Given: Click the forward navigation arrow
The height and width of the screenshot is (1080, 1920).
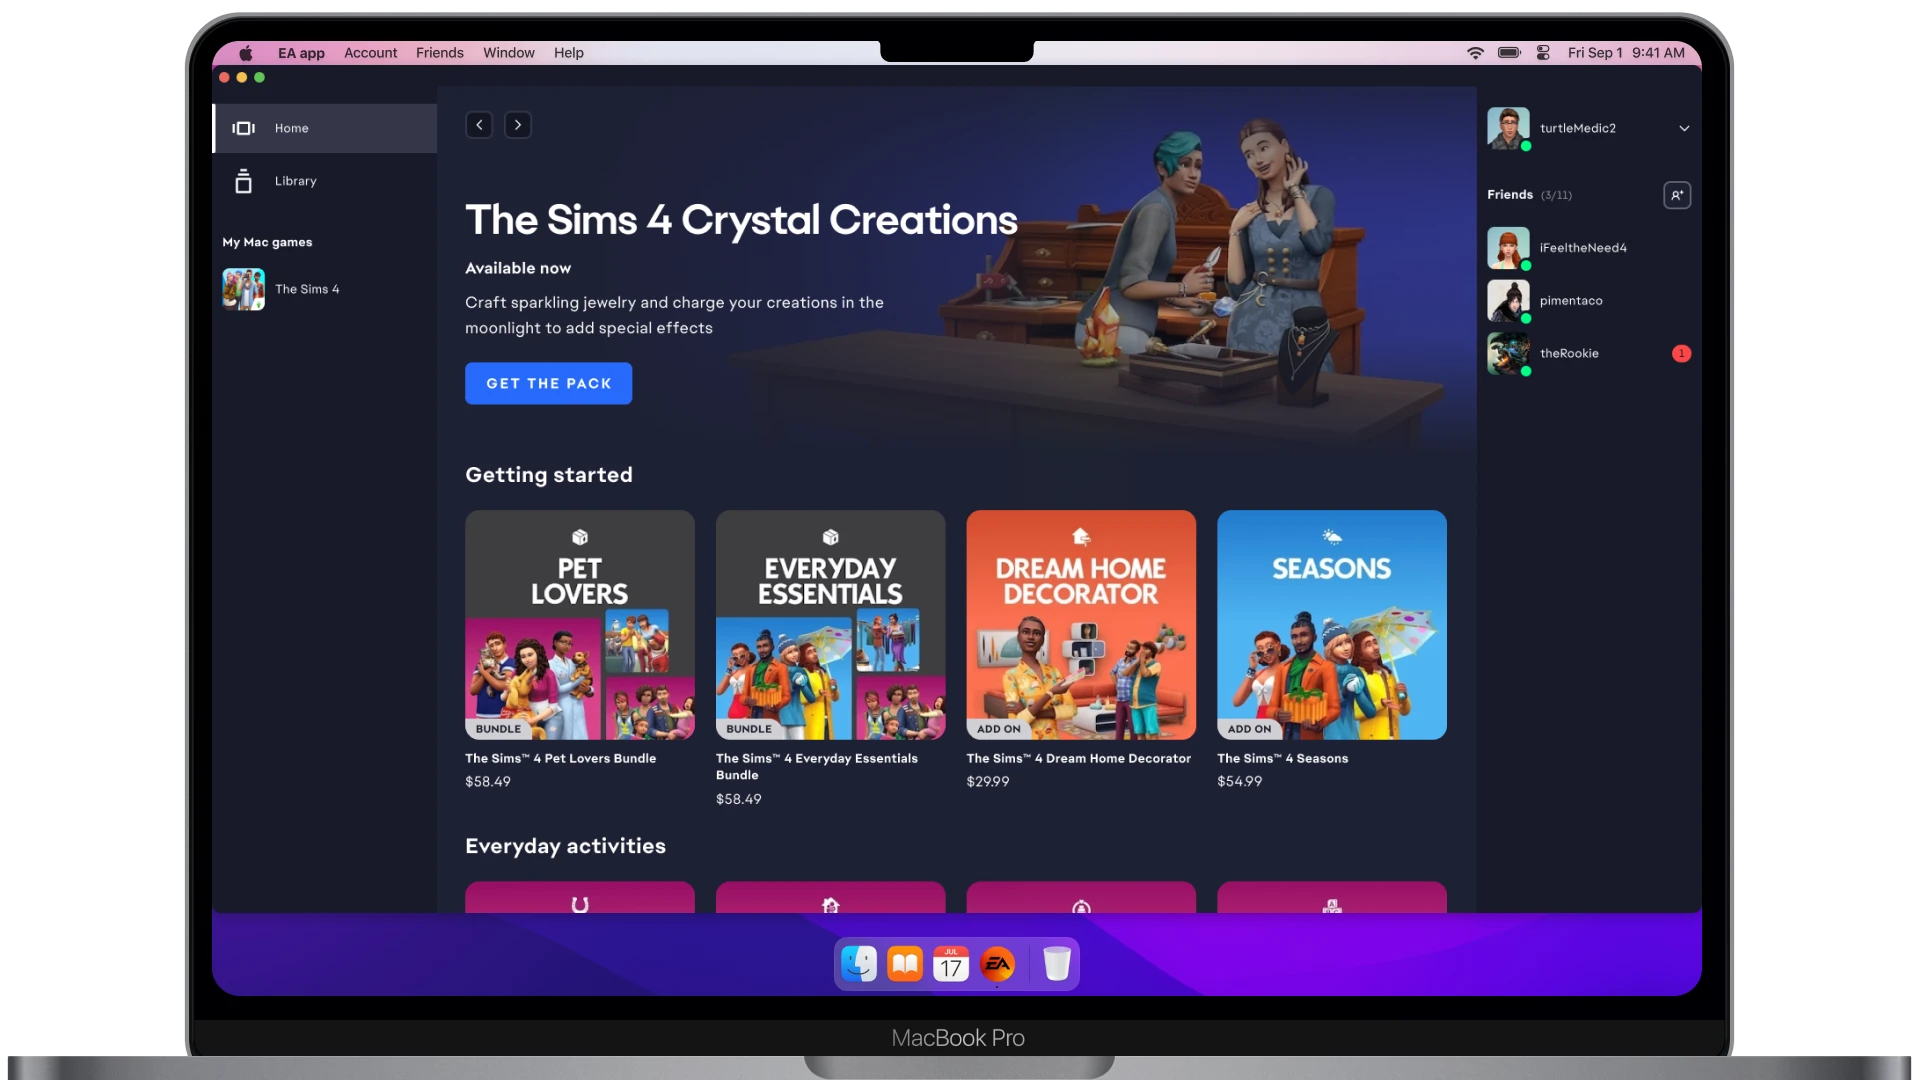Looking at the screenshot, I should pos(516,124).
